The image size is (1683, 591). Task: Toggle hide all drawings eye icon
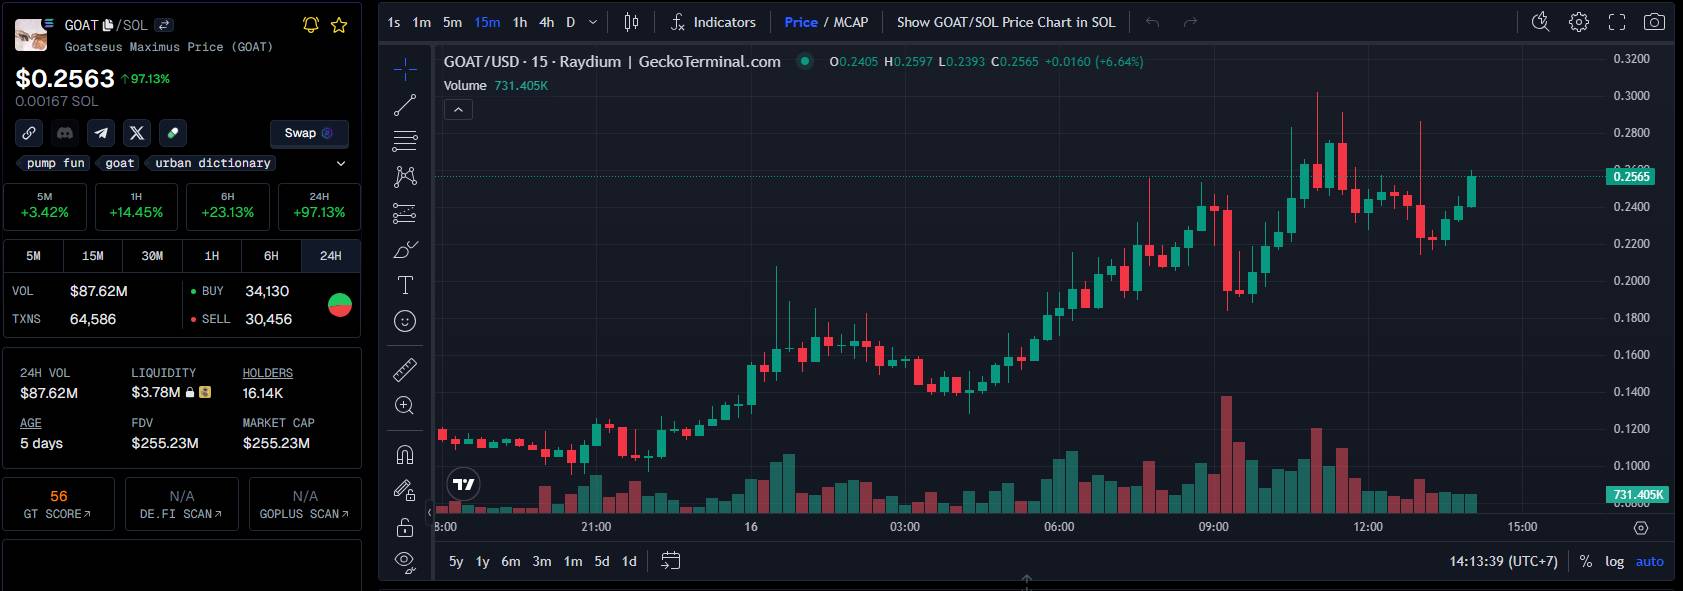pos(405,561)
